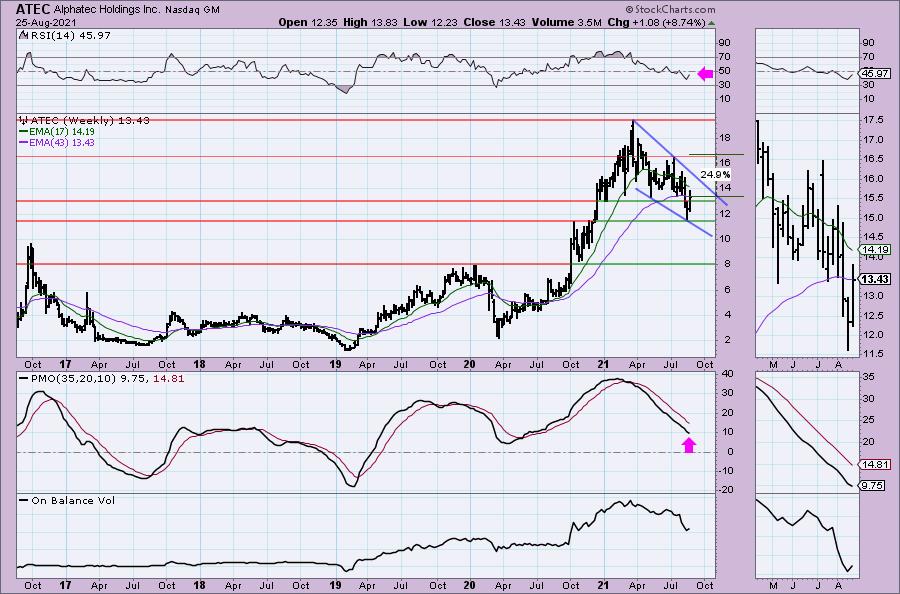
Task: Click the 14.81 PMO signal tag on right axis
Action: [x=874, y=465]
